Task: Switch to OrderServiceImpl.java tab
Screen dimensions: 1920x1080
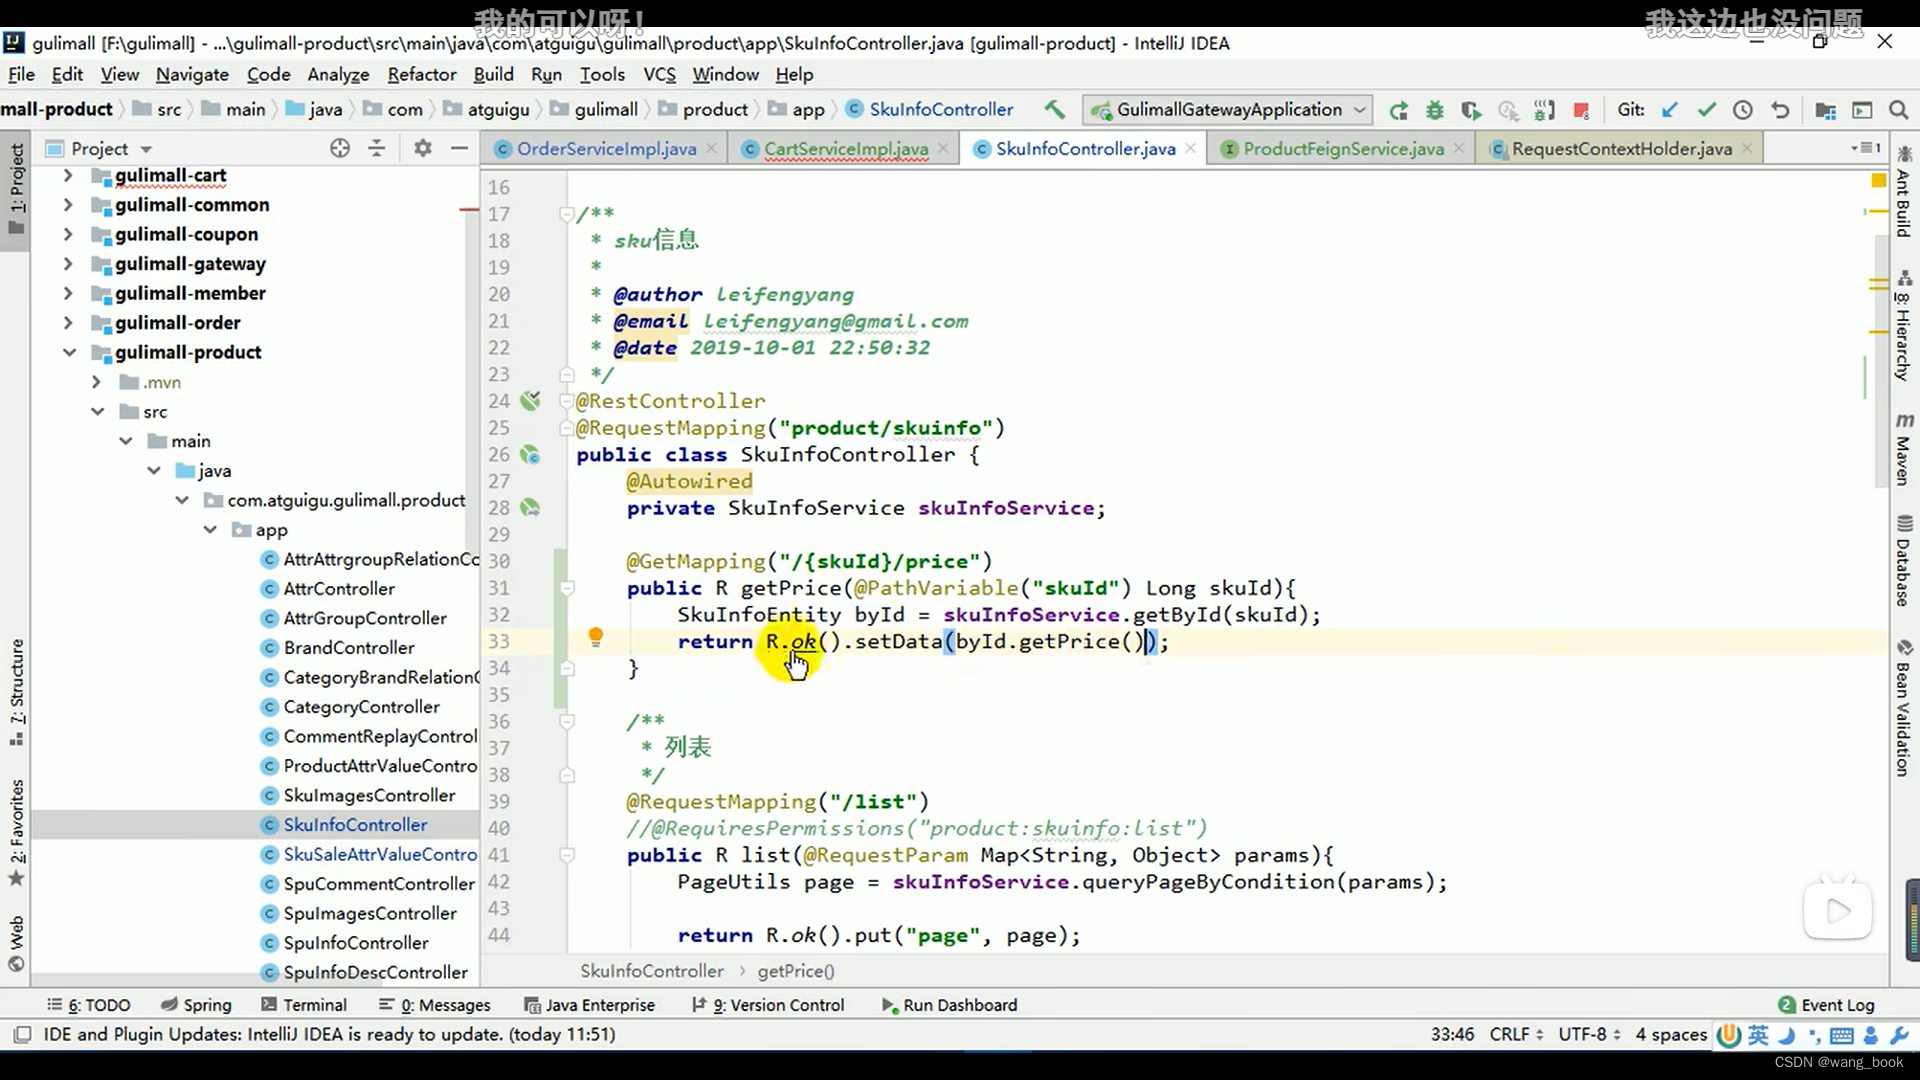Action: 606,148
